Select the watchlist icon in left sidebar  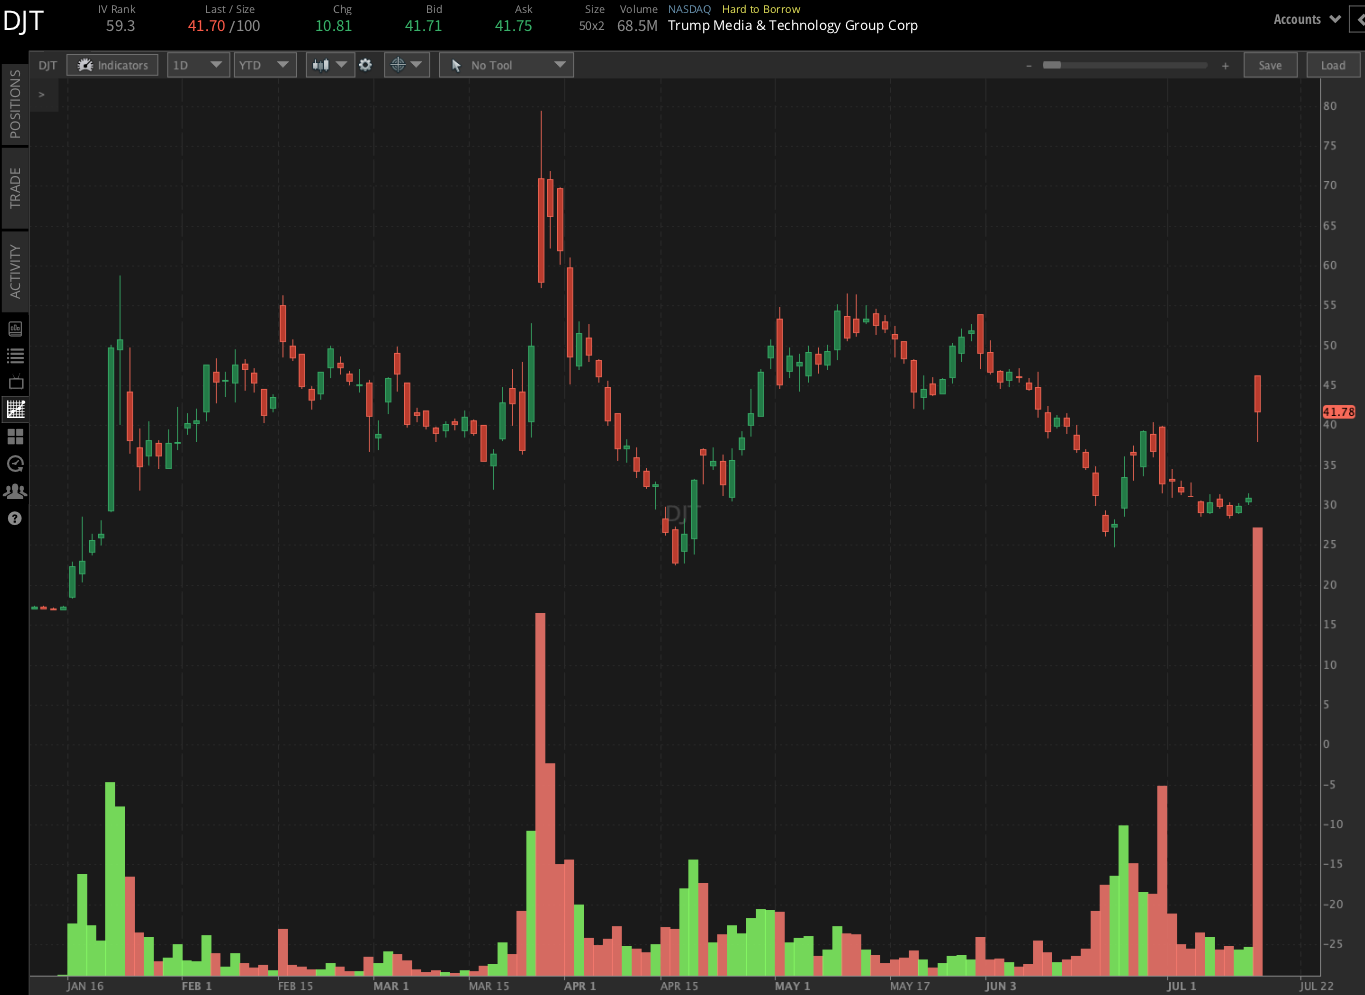coord(14,355)
